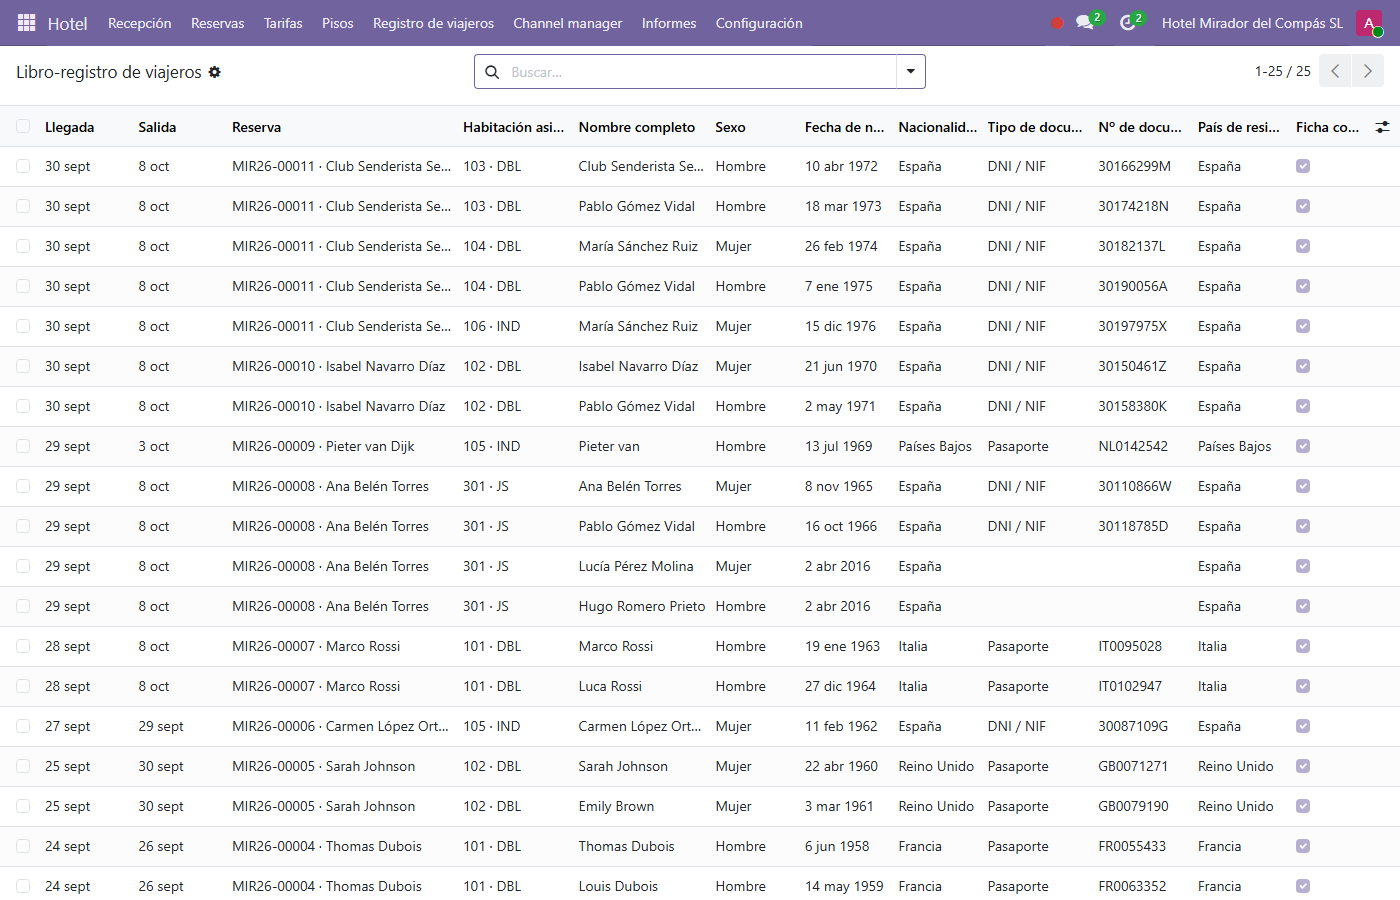The image size is (1400, 900).
Task: Sort by the Sexo column header
Action: tap(731, 127)
